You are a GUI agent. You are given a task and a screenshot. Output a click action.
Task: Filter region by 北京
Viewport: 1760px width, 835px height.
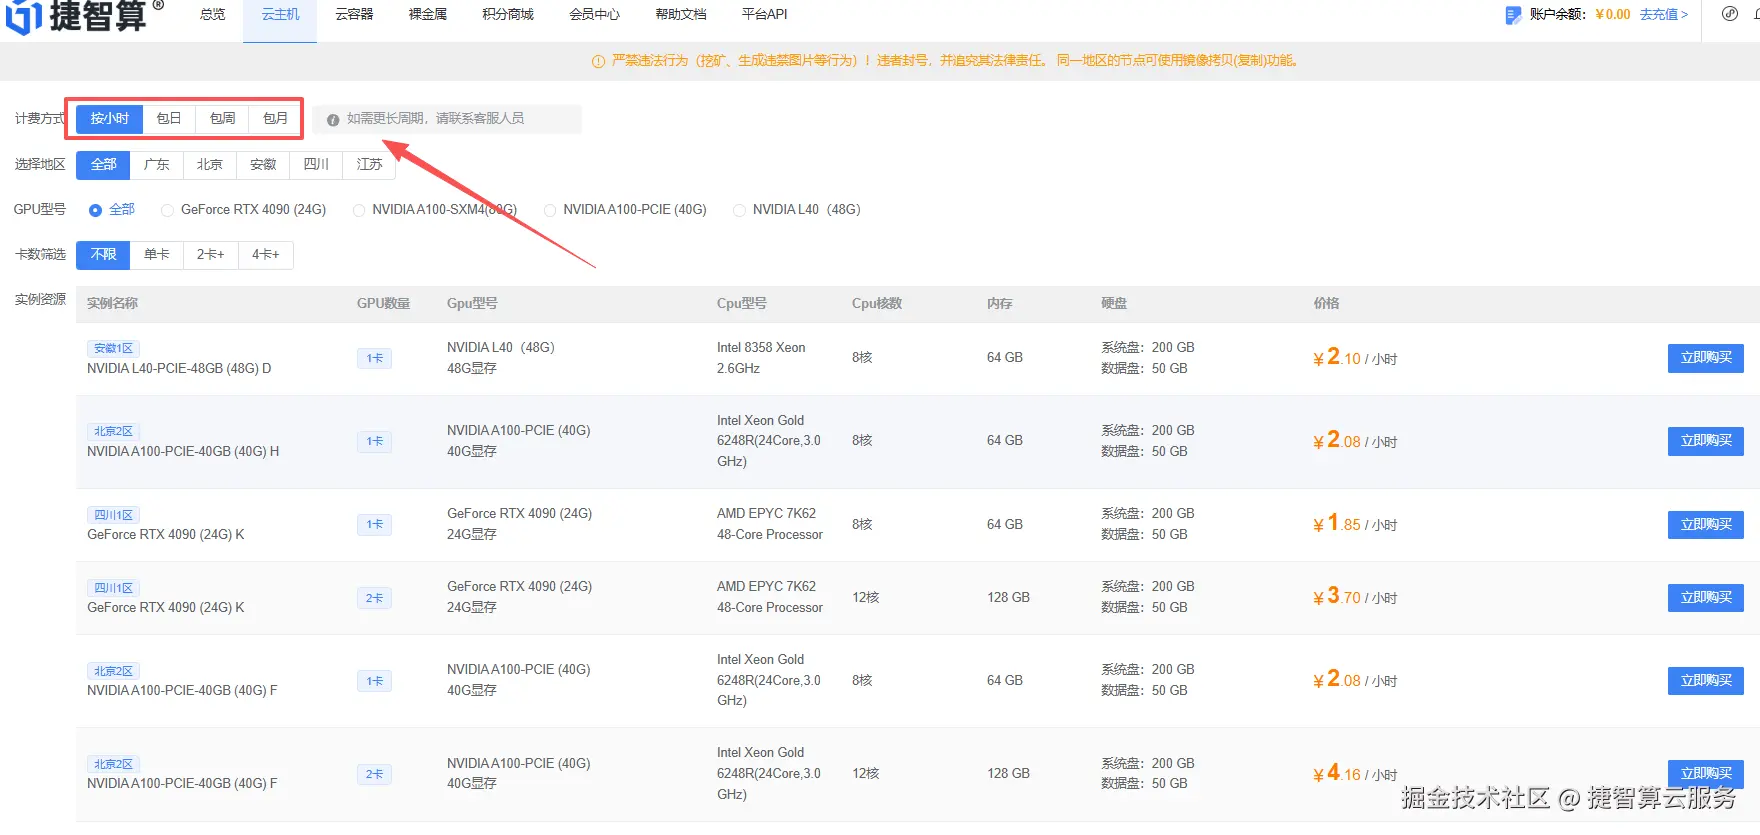click(x=209, y=164)
